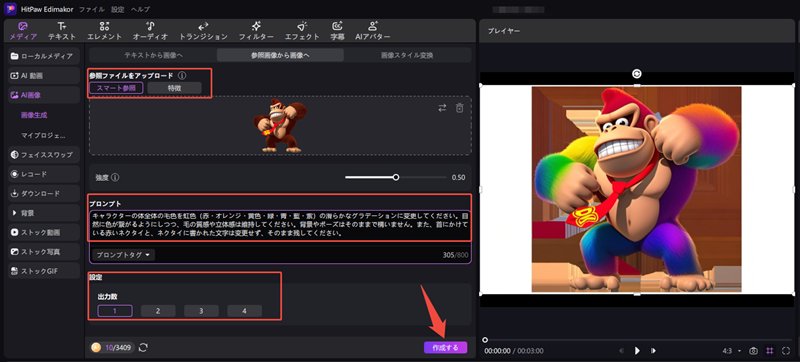
Task: Open ストックGIF in the sidebar
Action: point(43,271)
